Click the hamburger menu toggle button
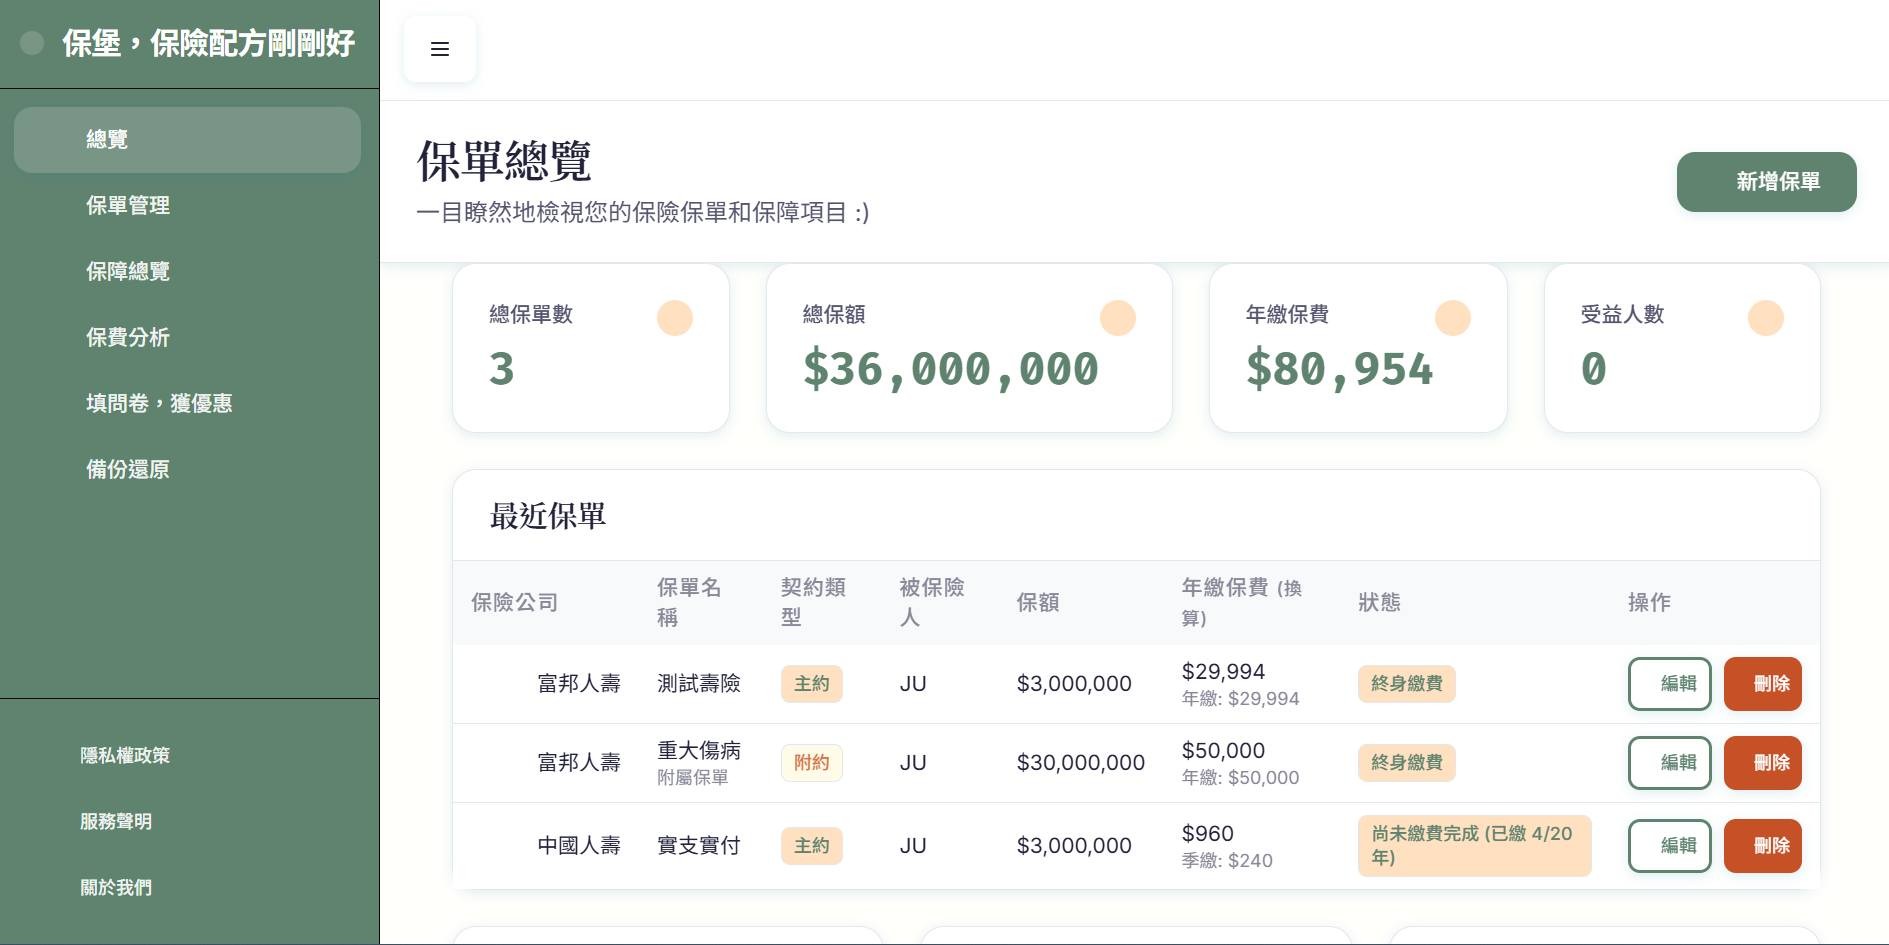Screen dimensions: 1889x945 click(x=440, y=49)
